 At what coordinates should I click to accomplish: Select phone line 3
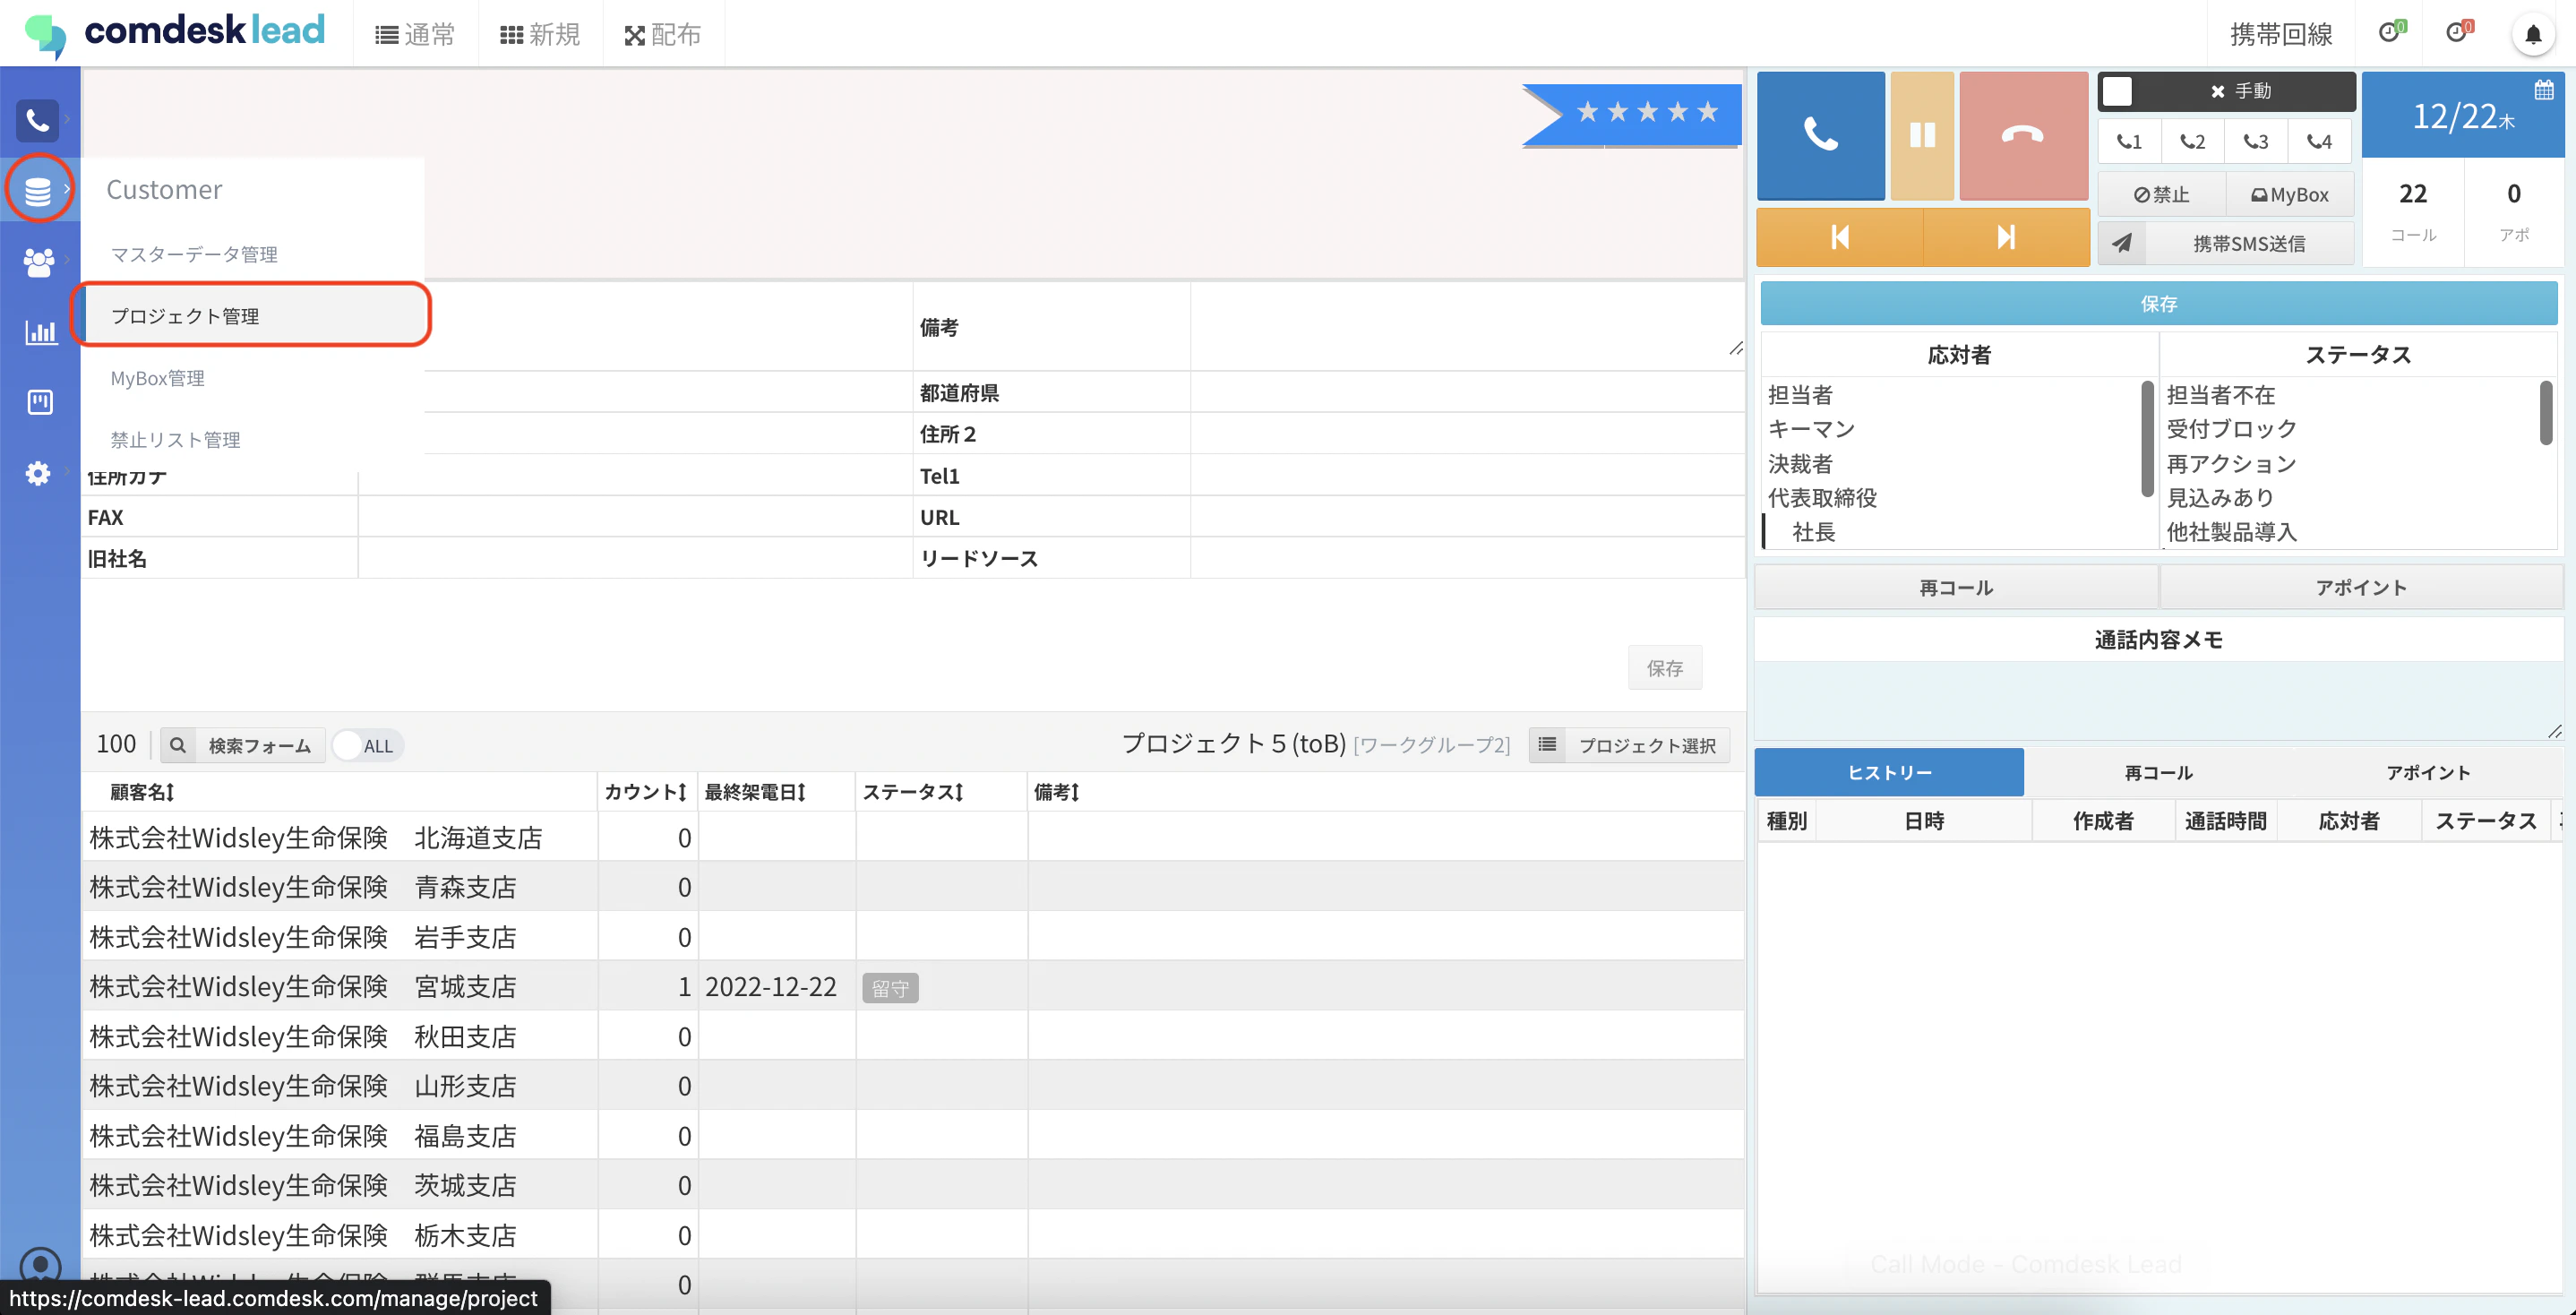(2256, 142)
